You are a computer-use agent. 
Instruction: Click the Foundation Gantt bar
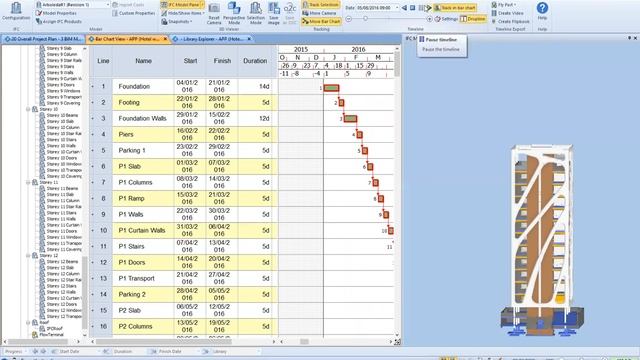pyautogui.click(x=331, y=88)
